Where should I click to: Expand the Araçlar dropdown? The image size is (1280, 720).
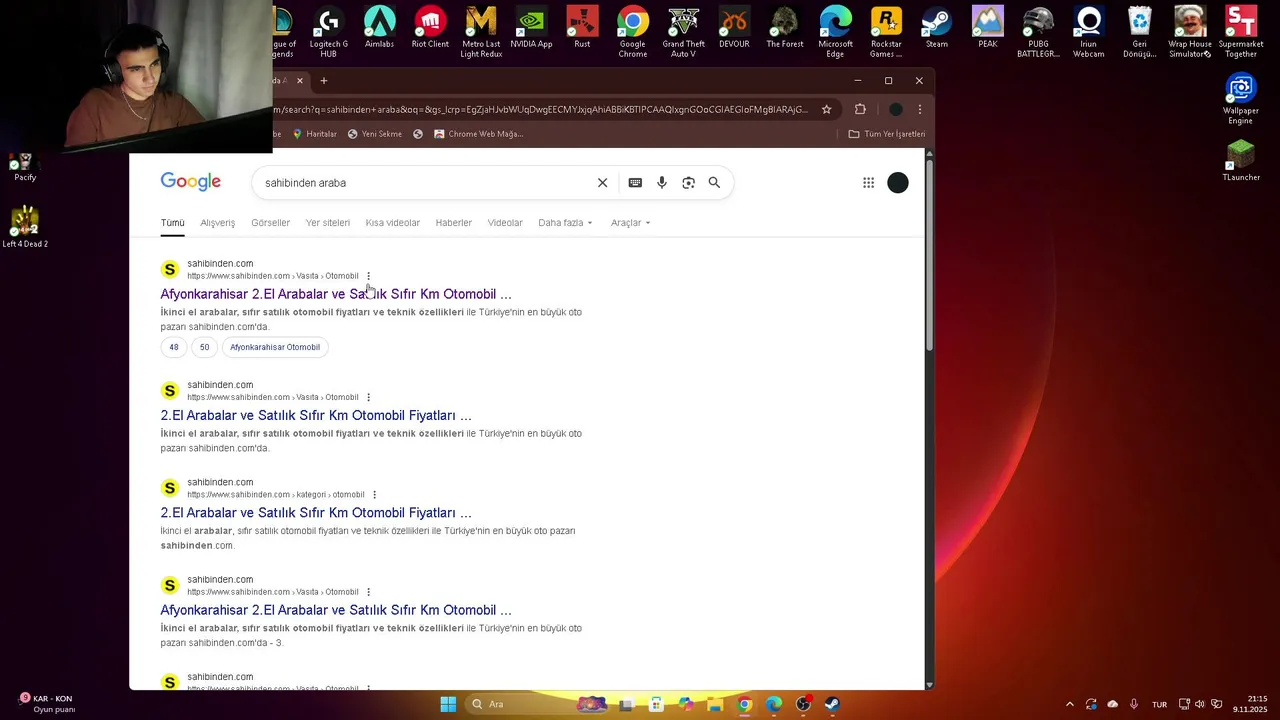point(630,223)
